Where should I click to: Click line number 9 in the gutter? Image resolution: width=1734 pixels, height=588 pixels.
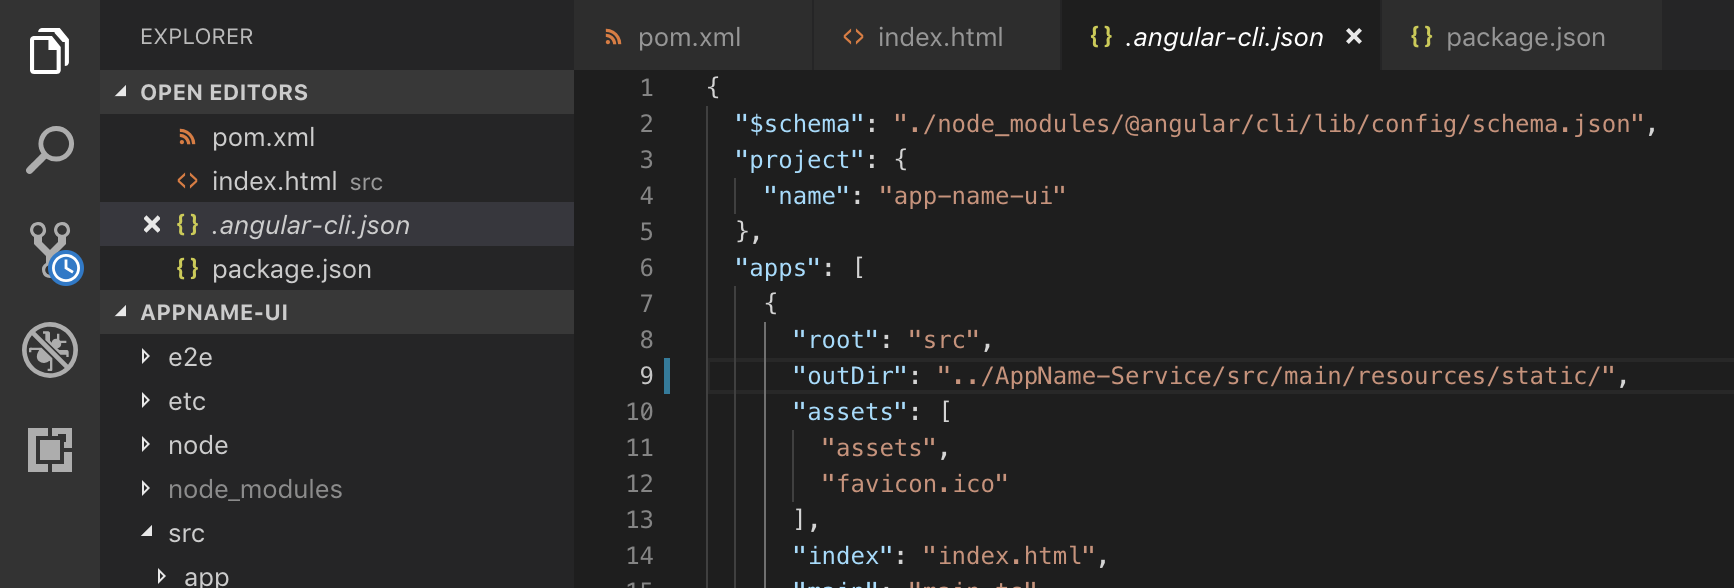[646, 376]
